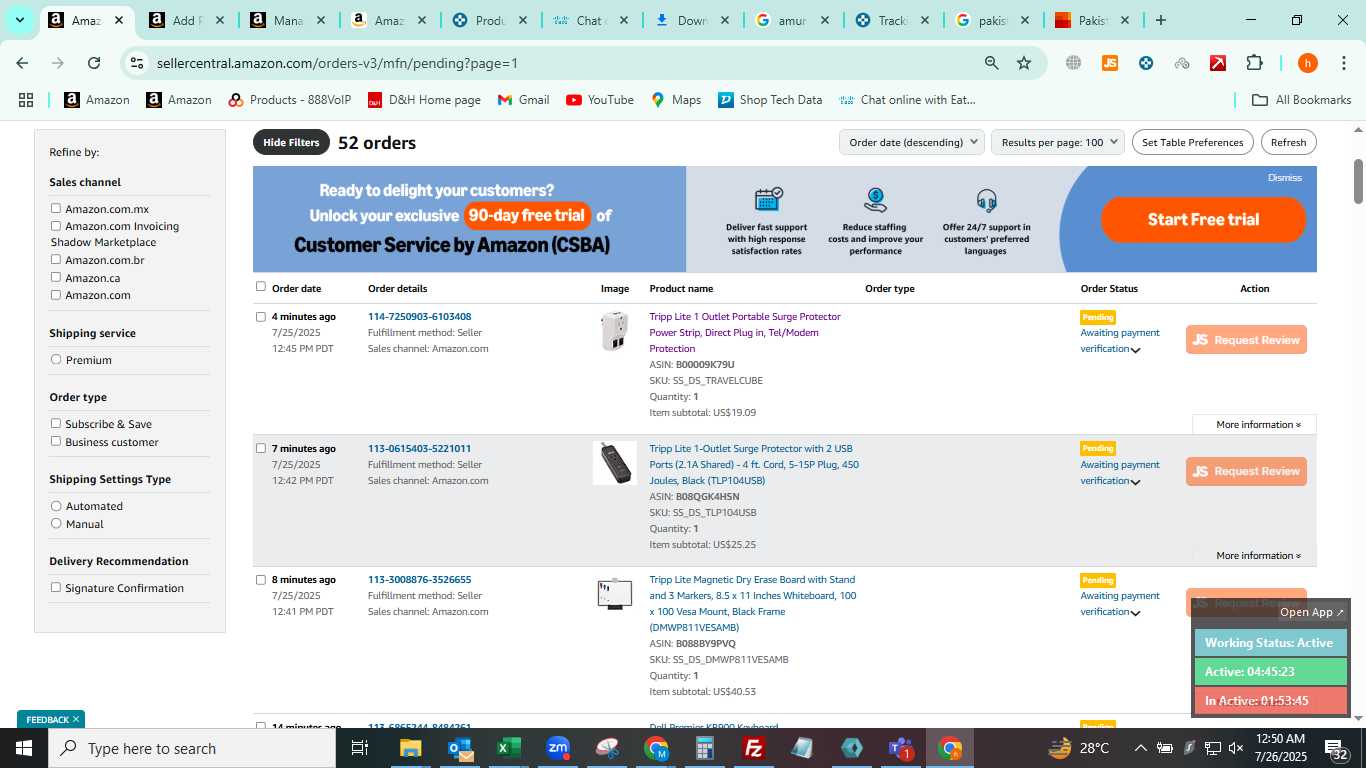Screen dimensions: 1366x768
Task: Switch to the 'Mana' browser tab
Action: 288,20
